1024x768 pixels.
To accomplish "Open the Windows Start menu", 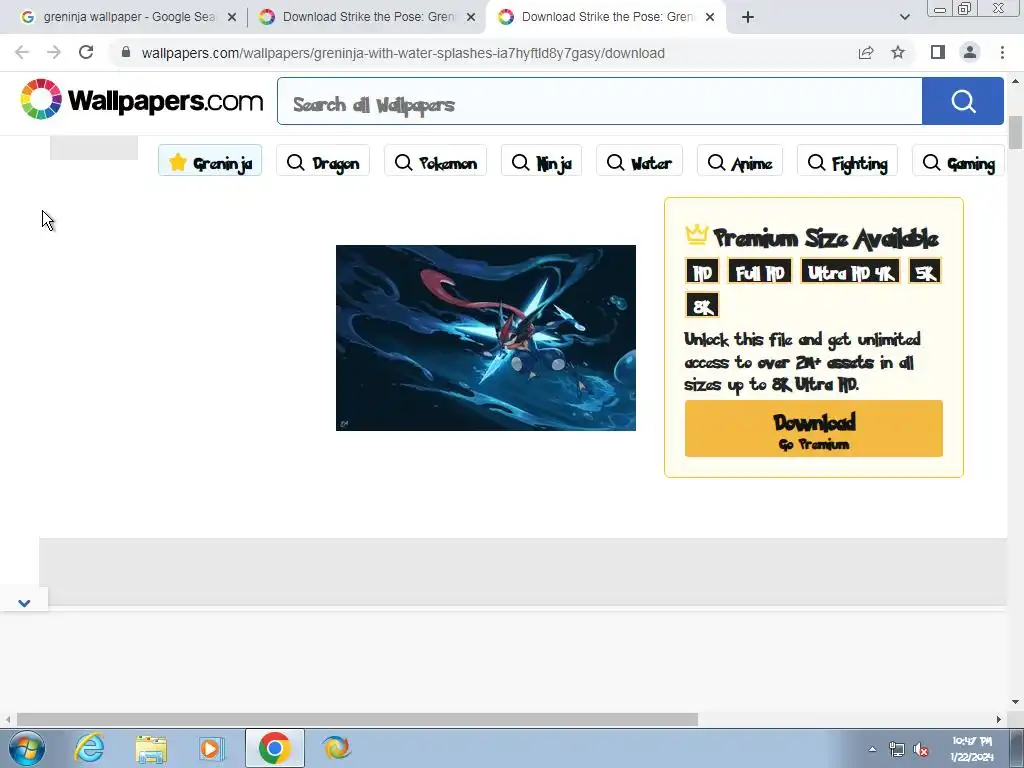I will [x=27, y=748].
